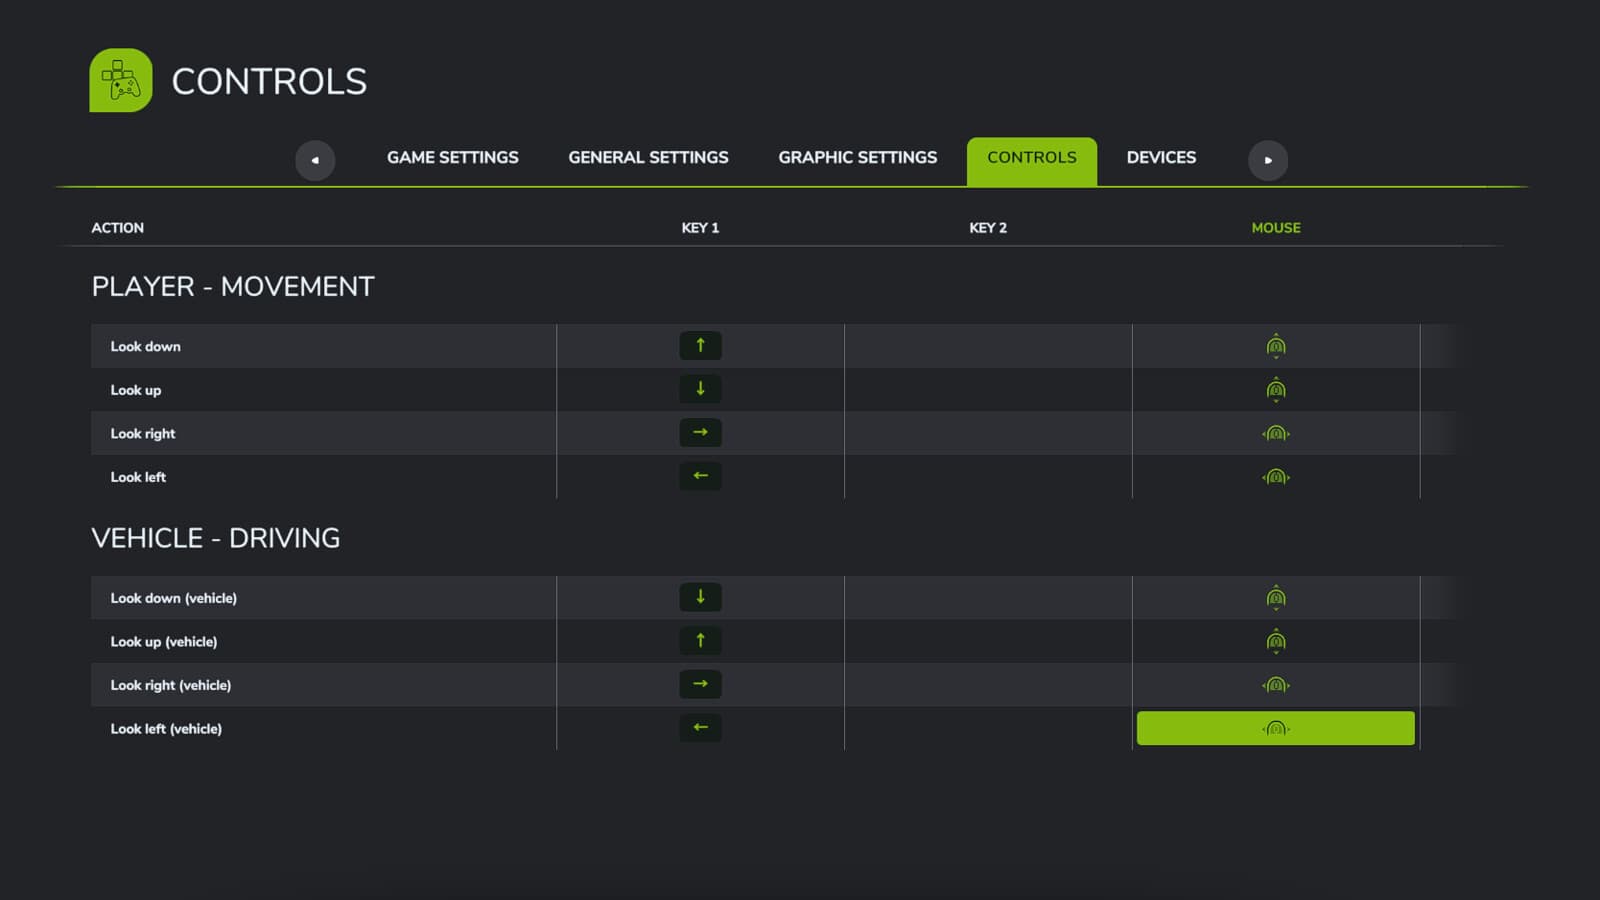Click mouse binding for Look down (vehicle)
This screenshot has width=1600, height=900.
[1276, 597]
